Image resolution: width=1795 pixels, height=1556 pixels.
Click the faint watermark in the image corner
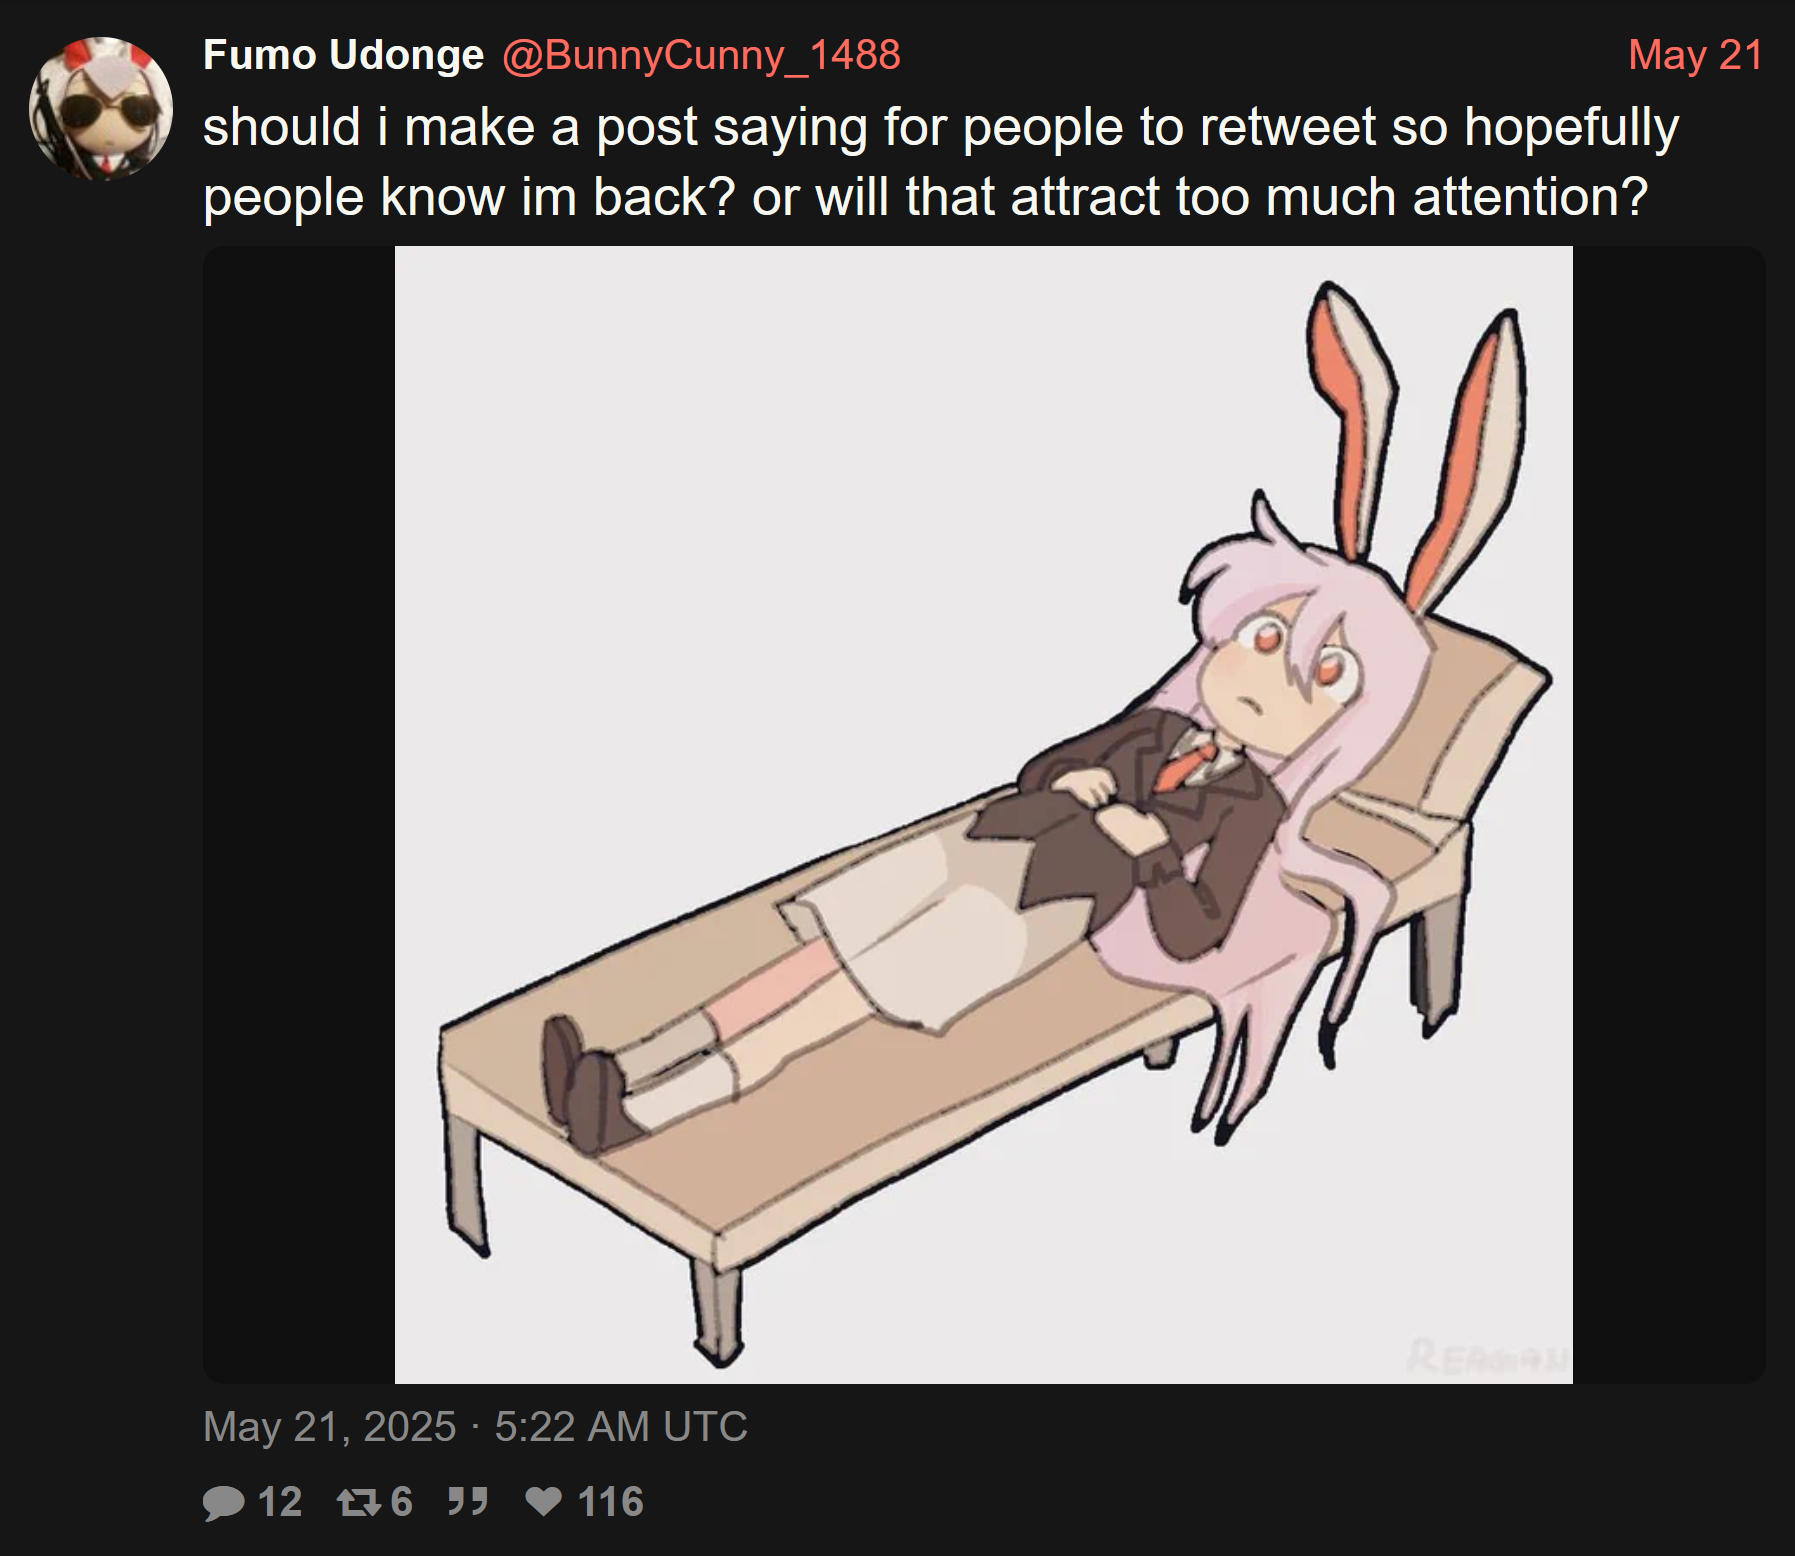click(x=1488, y=1357)
